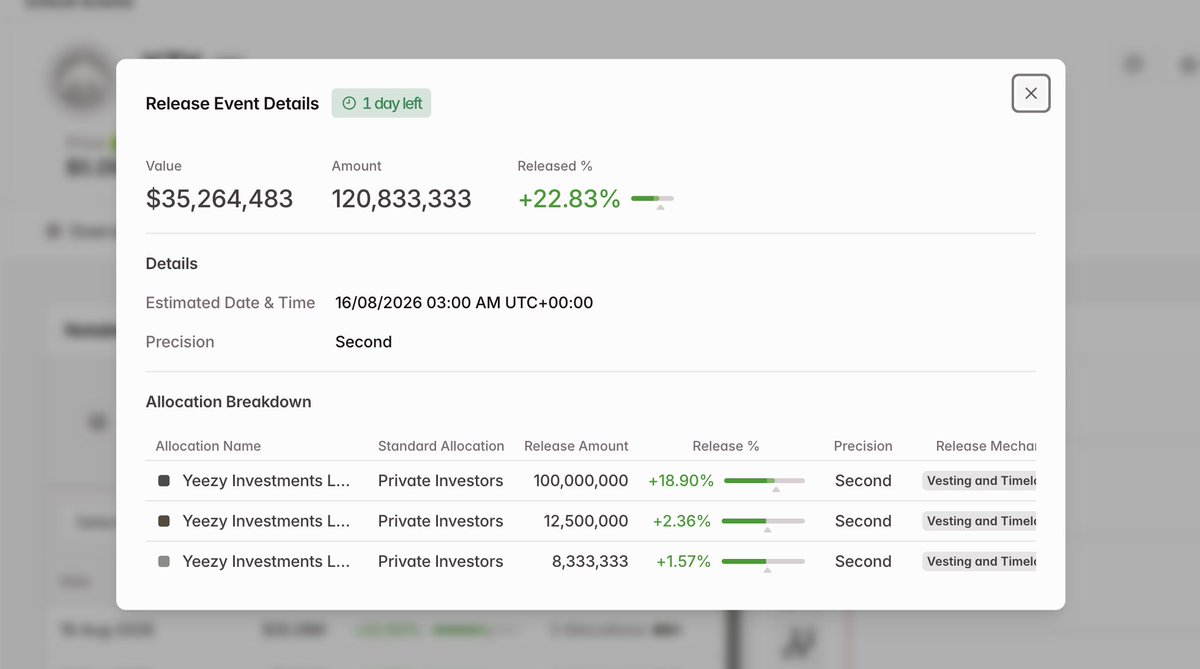Screen dimensions: 1200x669
Task: Click the 'Precision' column header in the table
Action: (863, 446)
